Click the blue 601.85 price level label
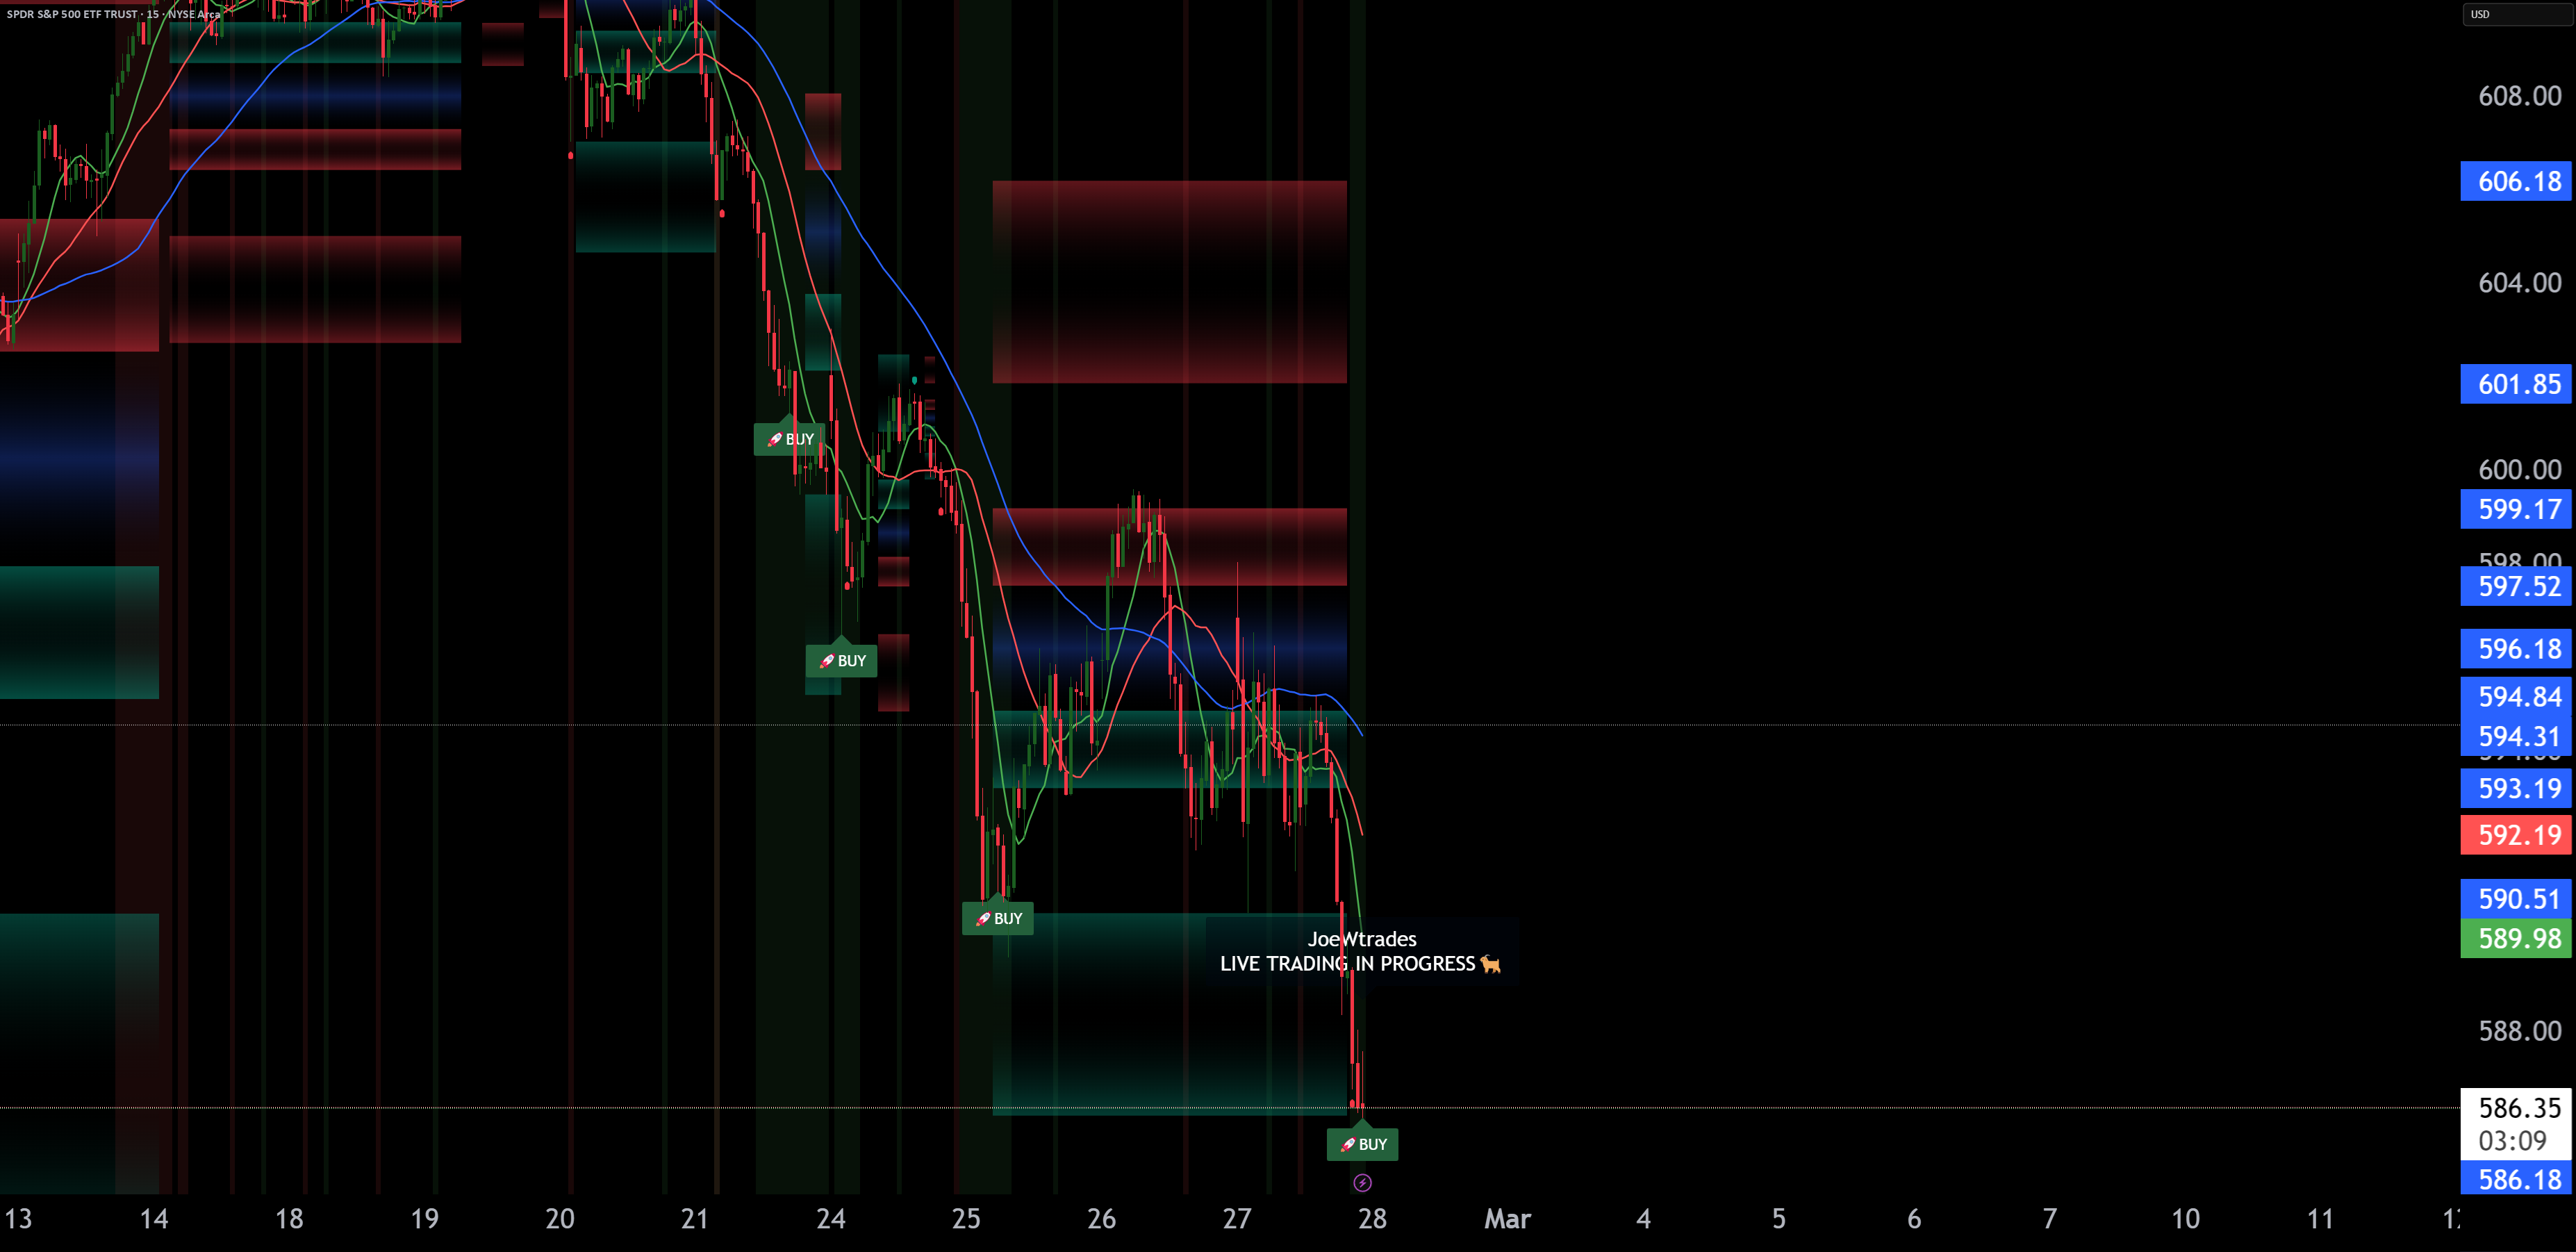 click(x=2516, y=384)
